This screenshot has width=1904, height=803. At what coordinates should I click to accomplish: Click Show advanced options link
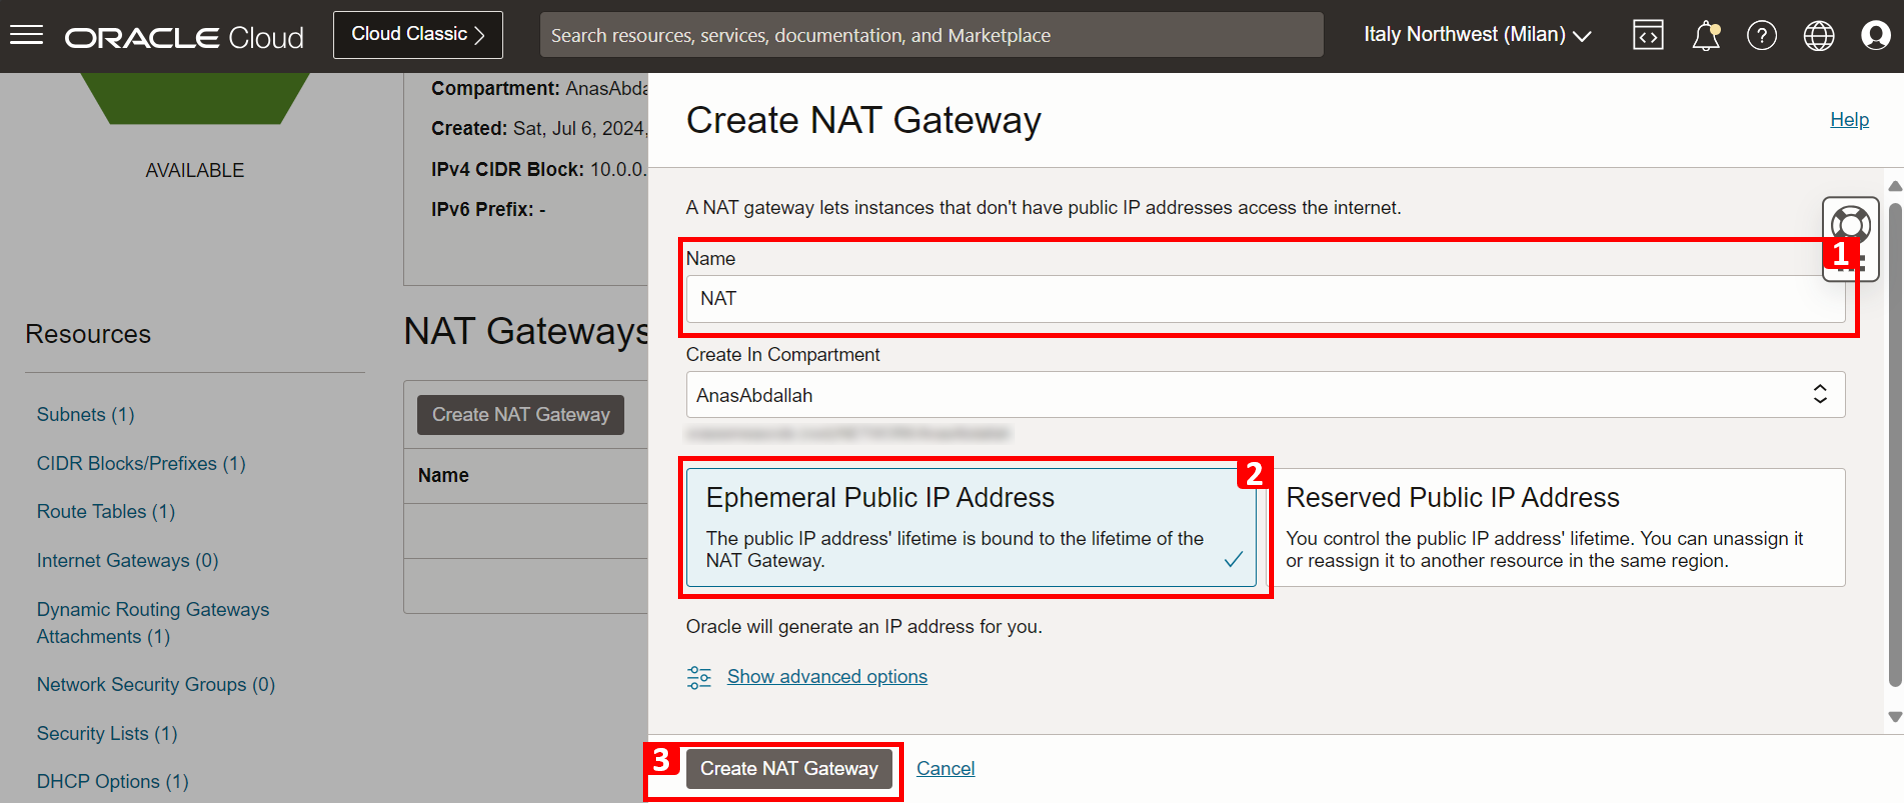(x=827, y=677)
